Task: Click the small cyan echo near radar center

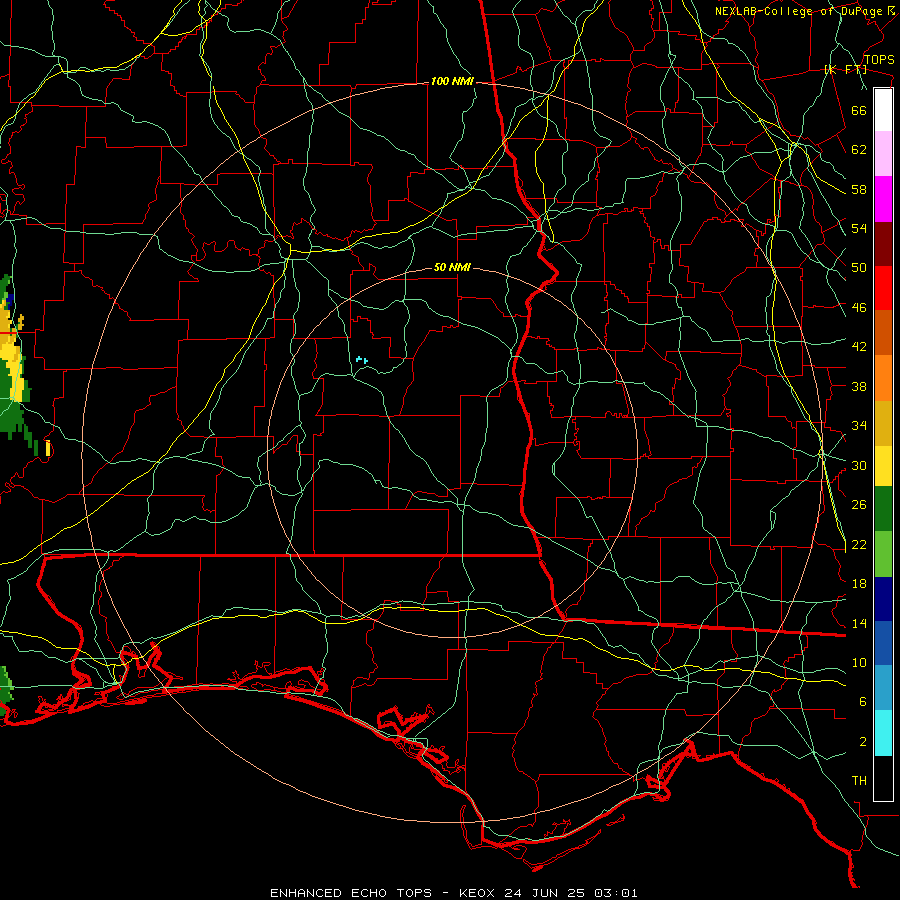Action: (362, 360)
